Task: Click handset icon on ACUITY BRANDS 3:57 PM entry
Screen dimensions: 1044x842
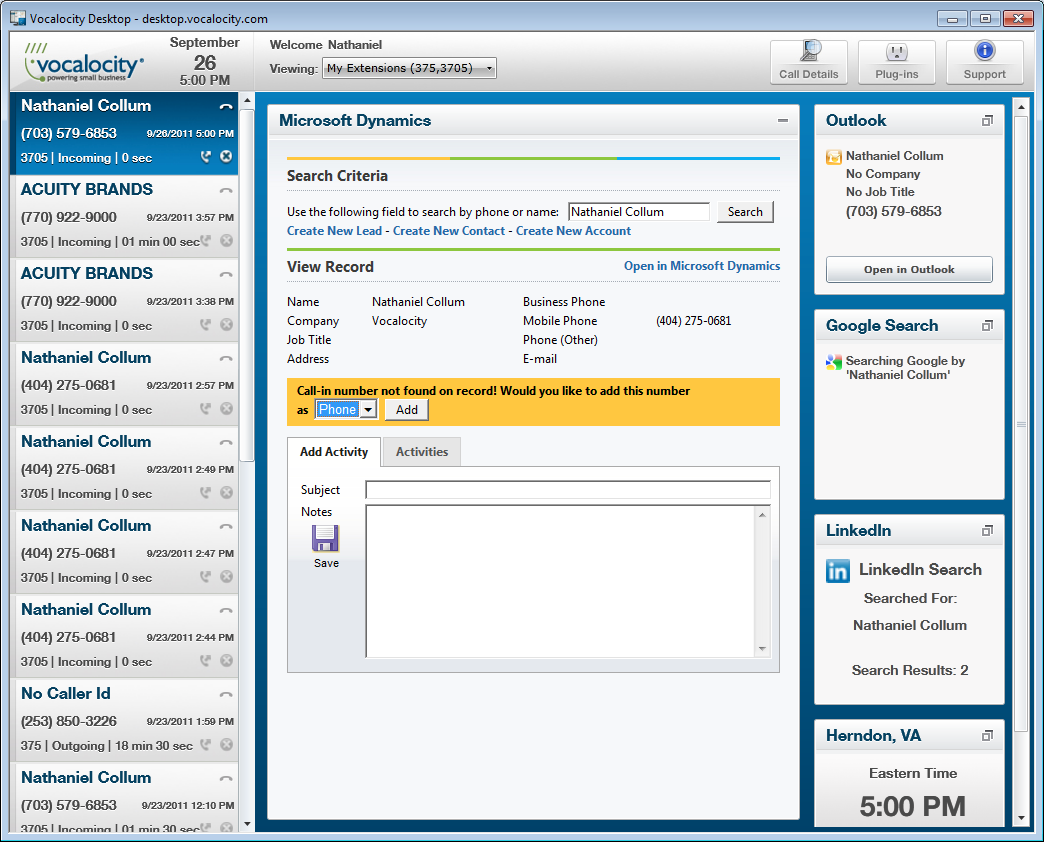Action: tap(226, 190)
